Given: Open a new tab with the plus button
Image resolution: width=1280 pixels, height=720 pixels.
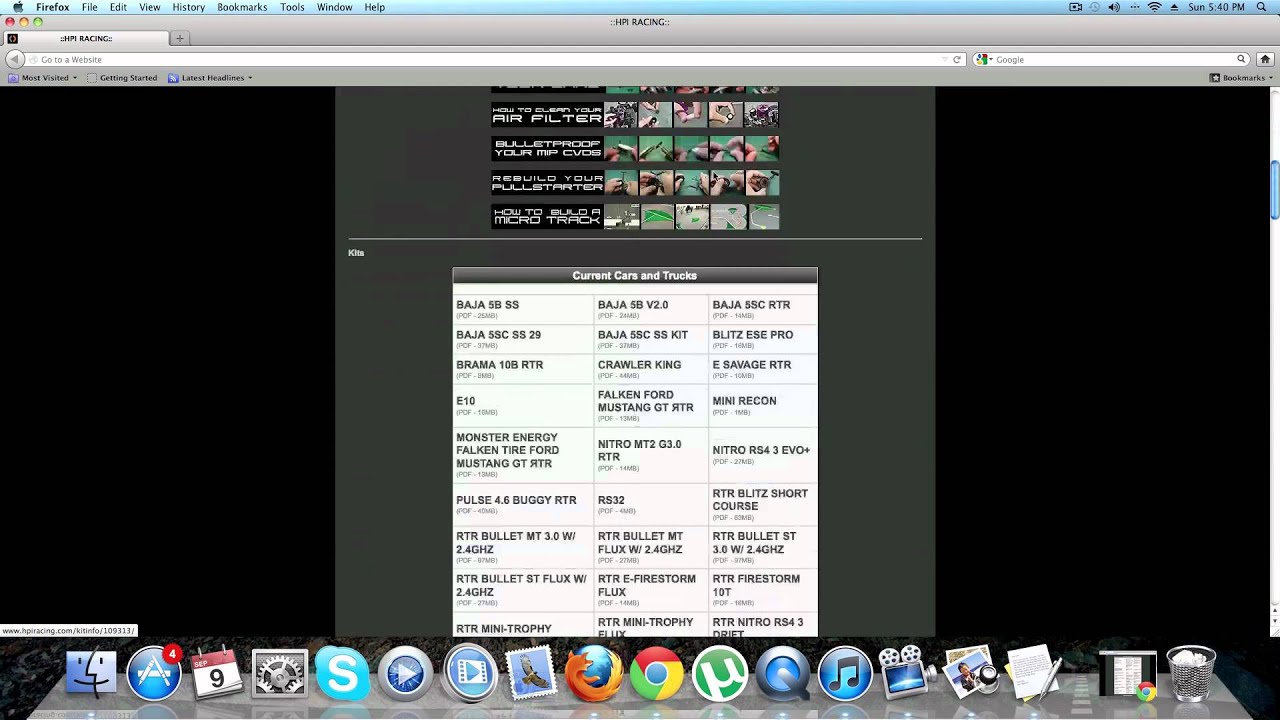Looking at the screenshot, I should 180,39.
